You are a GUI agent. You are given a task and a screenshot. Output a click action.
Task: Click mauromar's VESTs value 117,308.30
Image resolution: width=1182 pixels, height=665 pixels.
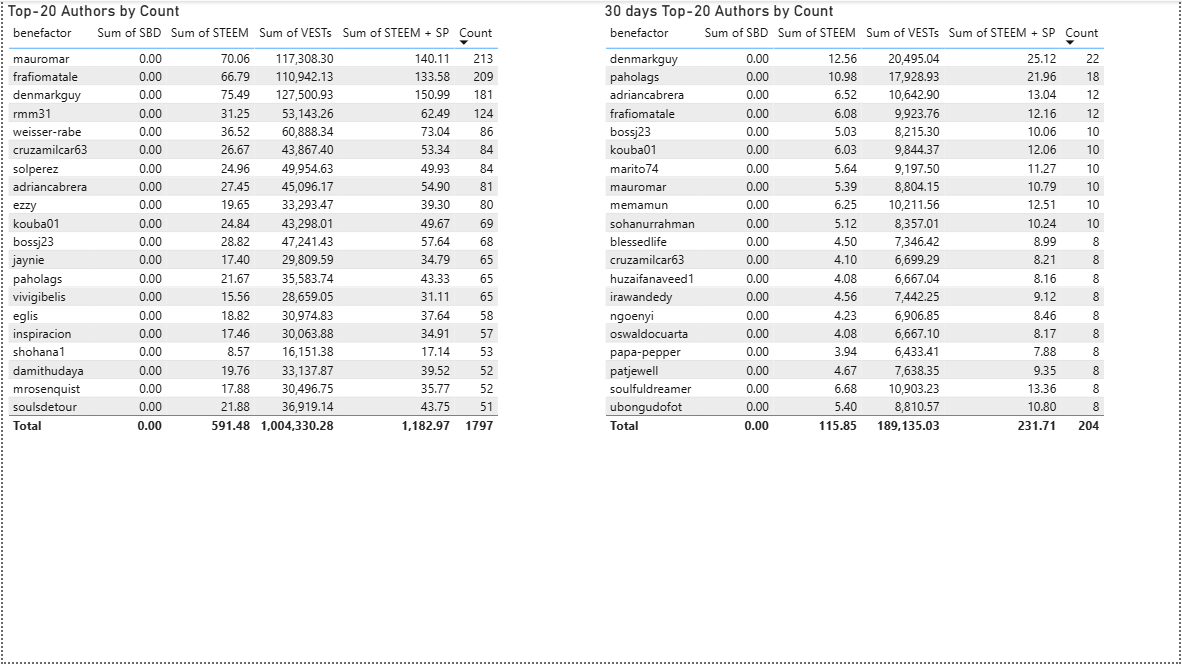point(305,59)
